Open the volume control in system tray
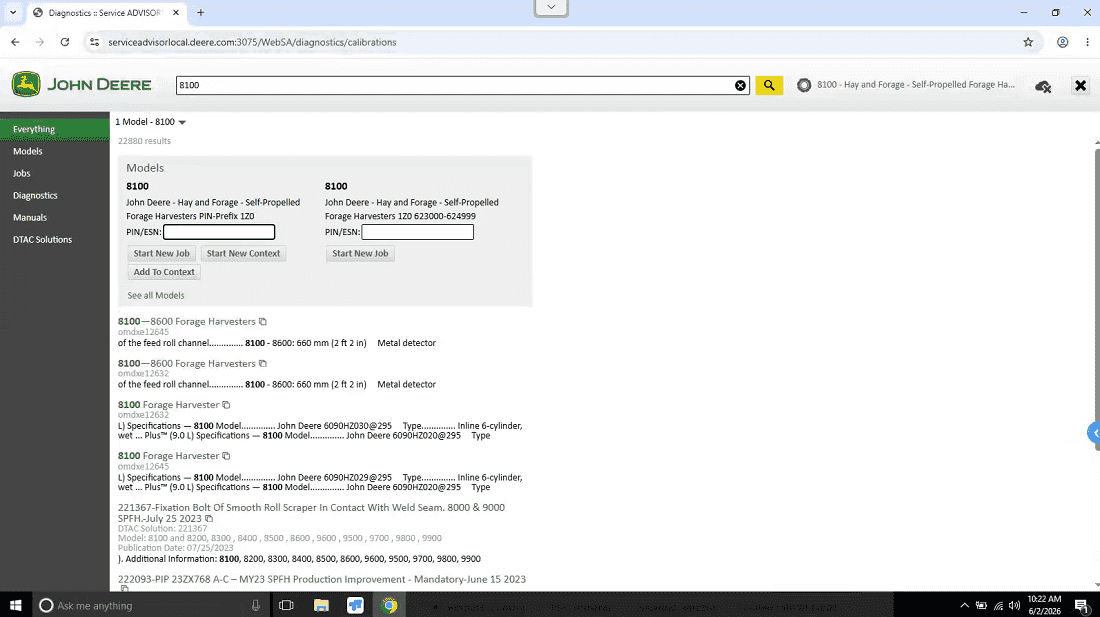The width and height of the screenshot is (1100, 617). coord(1014,606)
